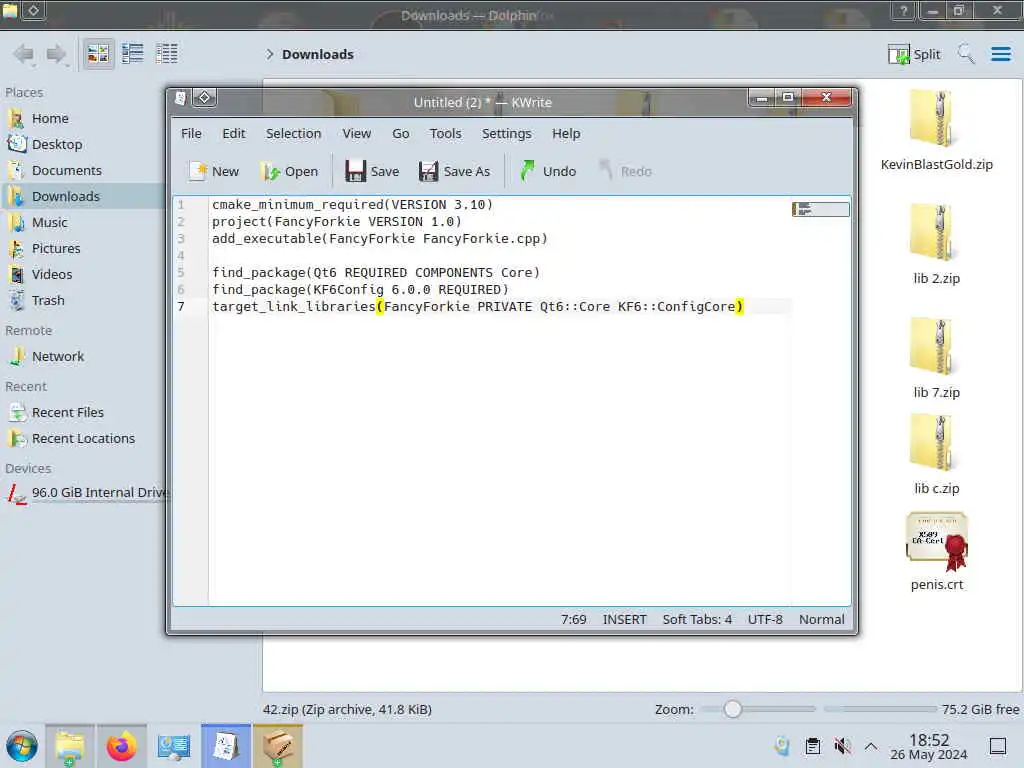Click the breadcrumb chevron before Downloads
1024x768 pixels.
(x=269, y=54)
